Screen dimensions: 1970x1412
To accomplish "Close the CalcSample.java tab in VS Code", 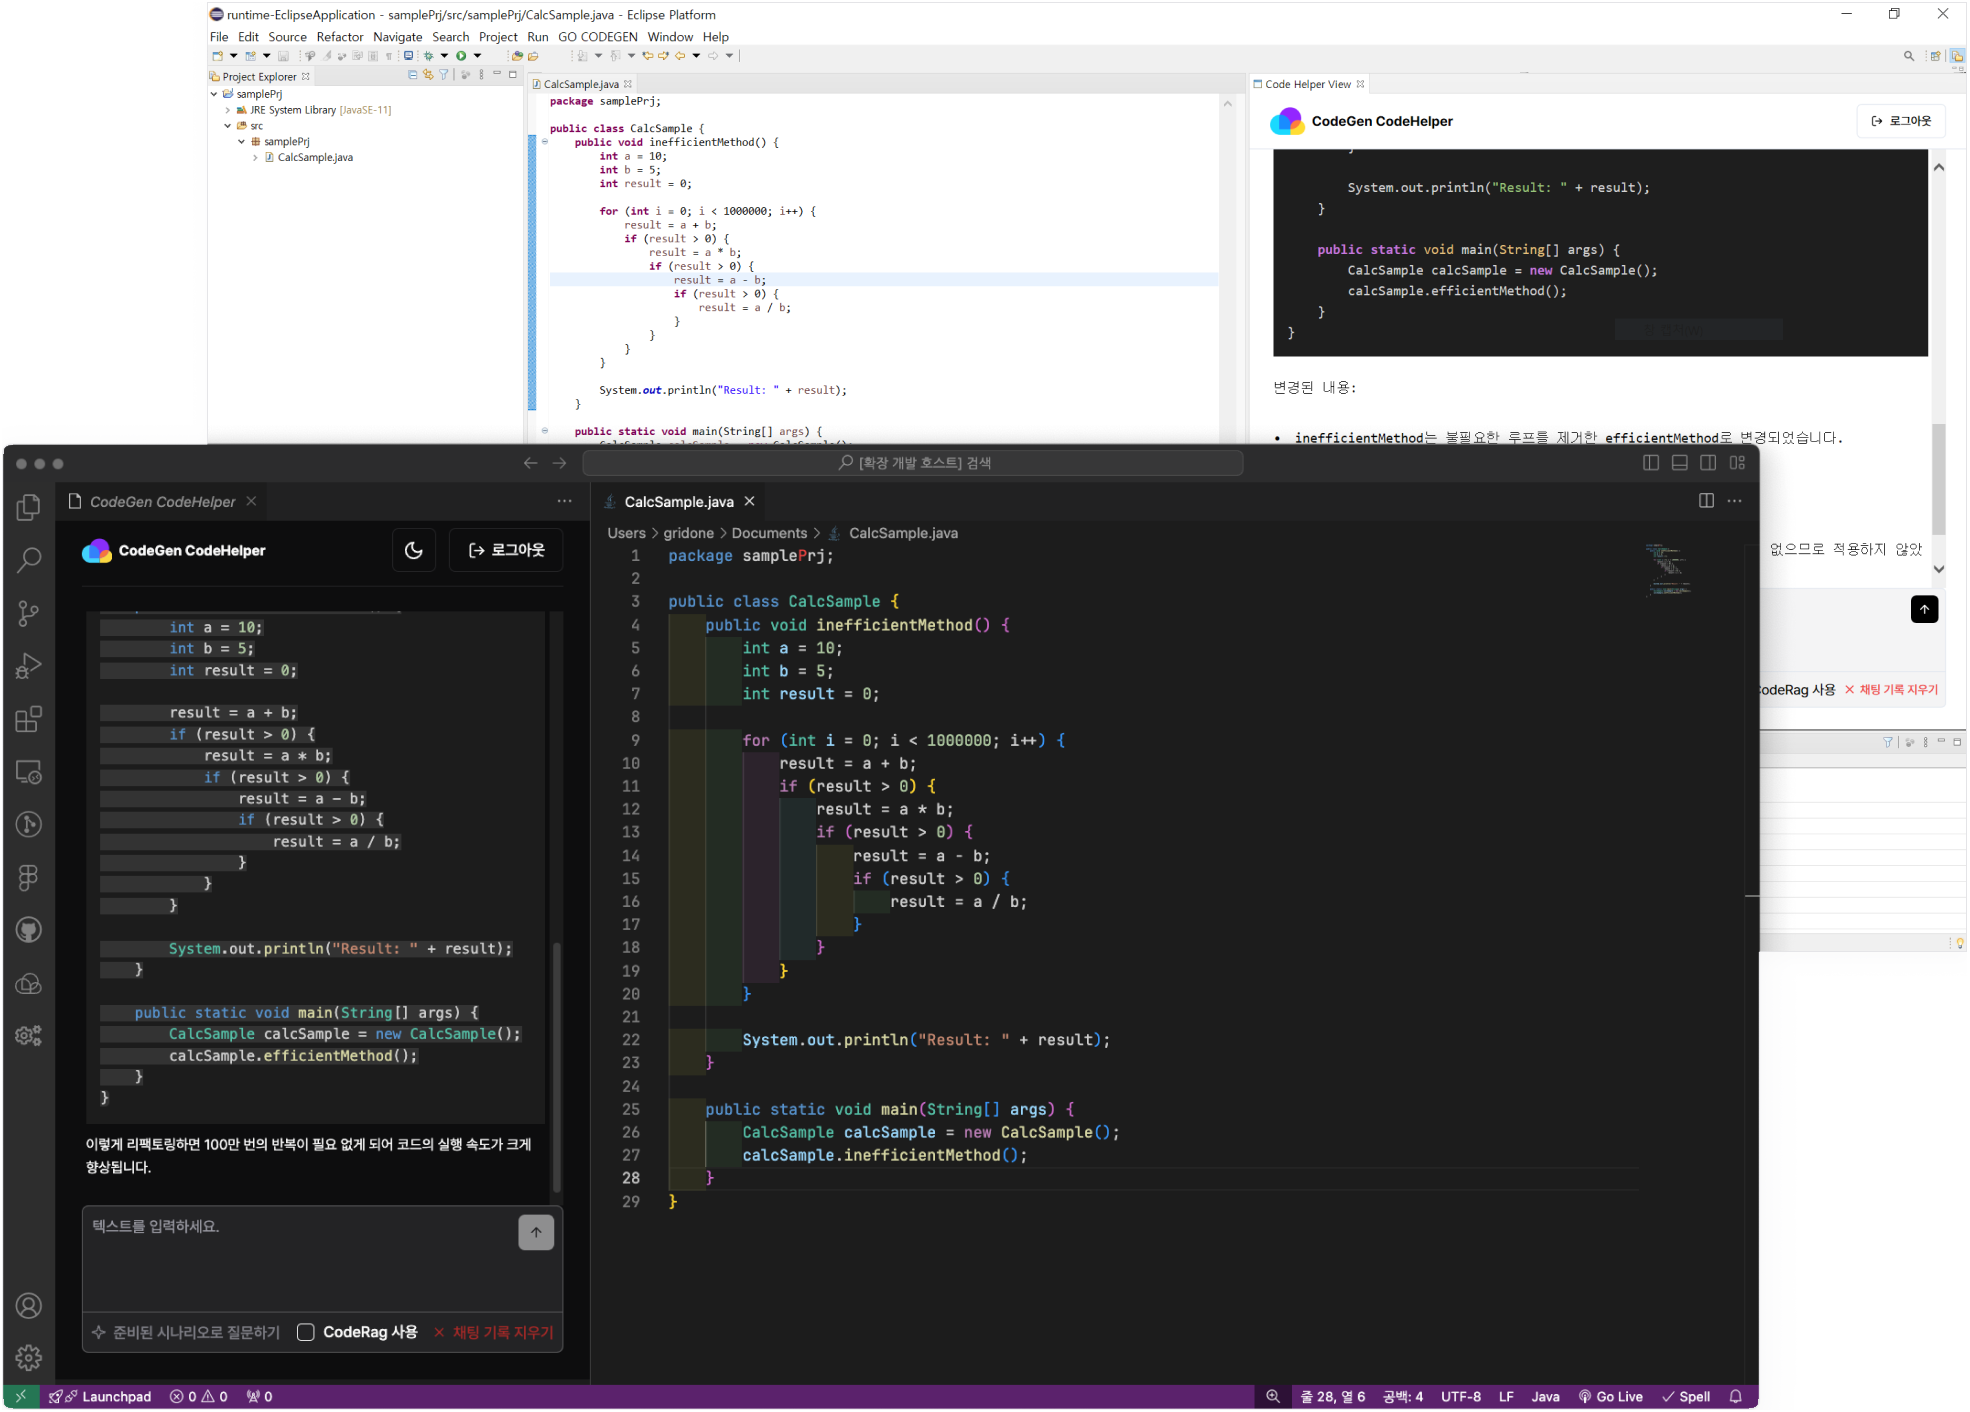I will pyautogui.click(x=749, y=501).
